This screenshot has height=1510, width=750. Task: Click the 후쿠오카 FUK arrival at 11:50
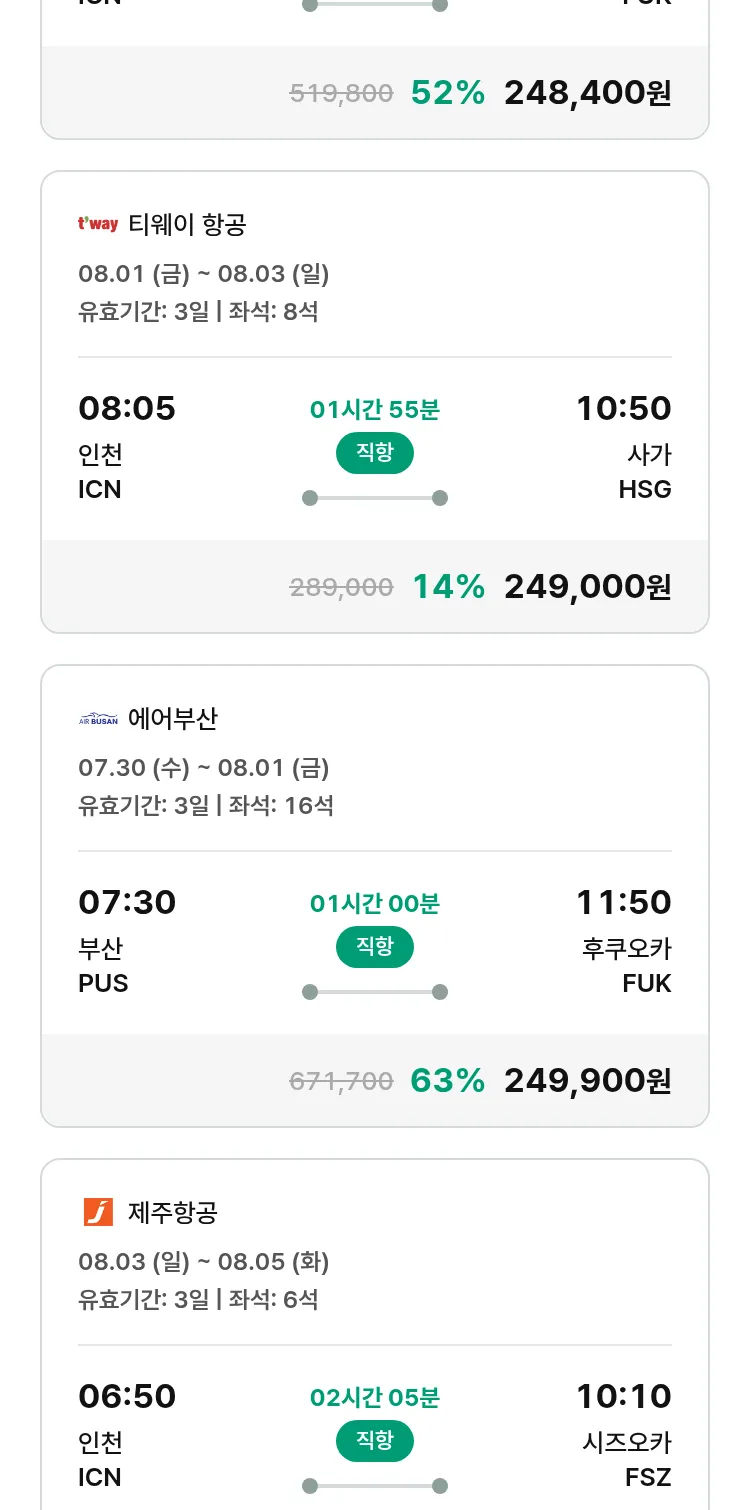pos(627,964)
